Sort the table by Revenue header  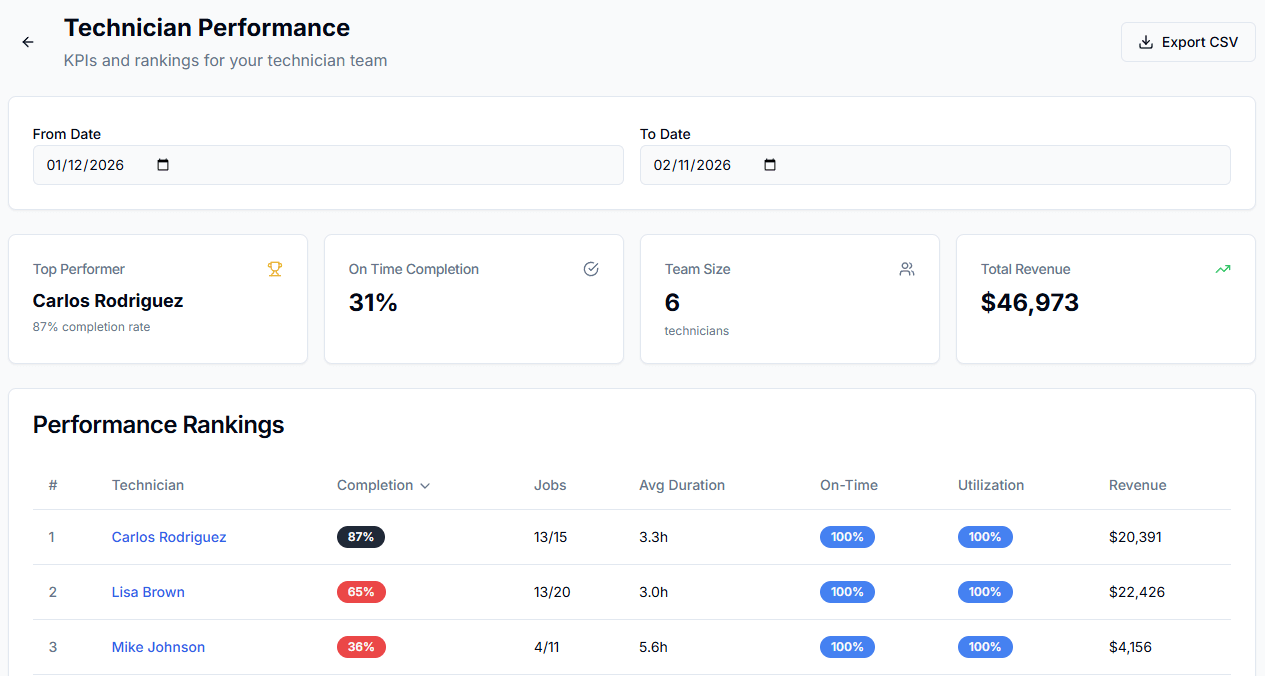tap(1137, 485)
